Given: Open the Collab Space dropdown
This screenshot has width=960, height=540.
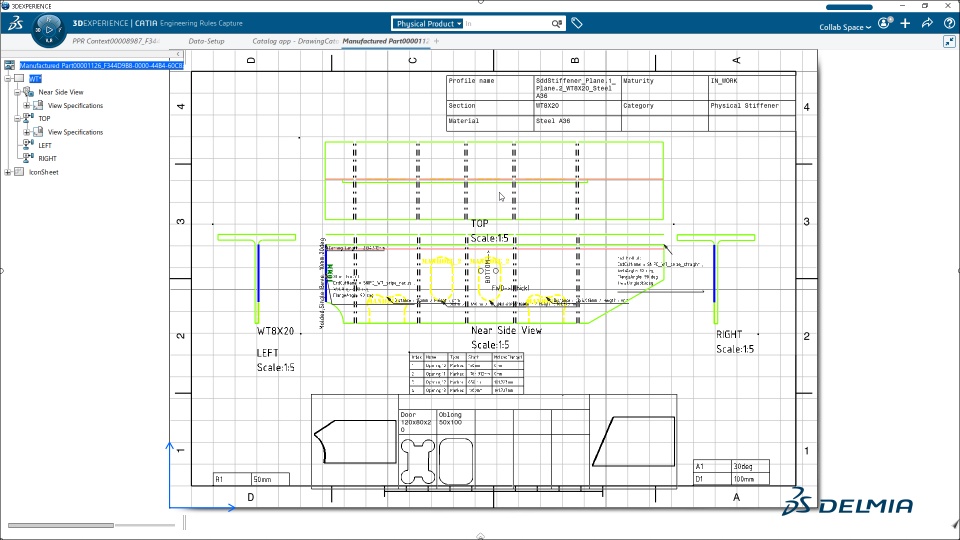Looking at the screenshot, I should coord(845,27).
